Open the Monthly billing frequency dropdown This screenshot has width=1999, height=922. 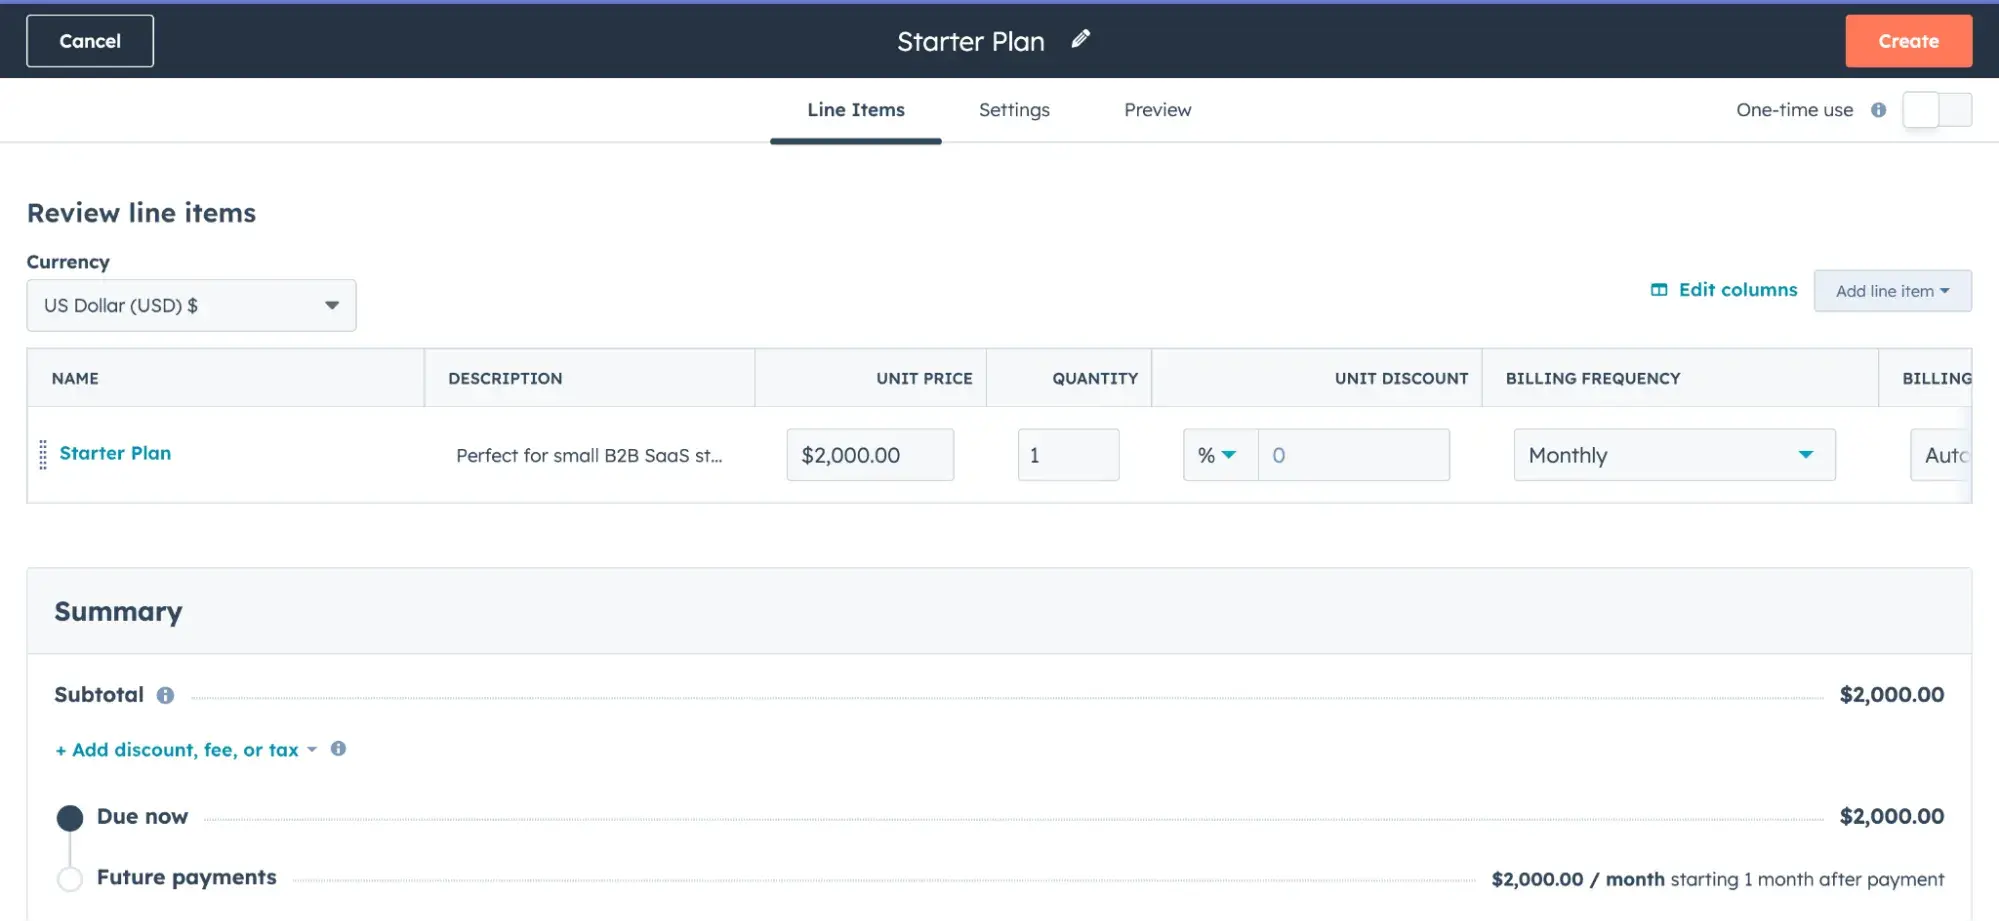click(1673, 455)
